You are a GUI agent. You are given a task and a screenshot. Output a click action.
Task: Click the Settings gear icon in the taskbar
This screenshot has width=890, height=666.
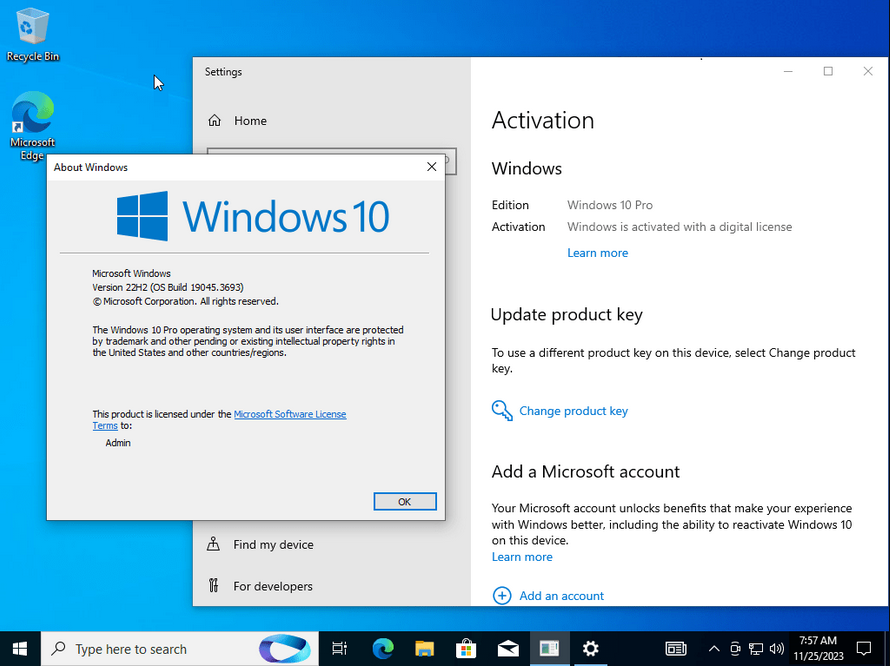590,648
